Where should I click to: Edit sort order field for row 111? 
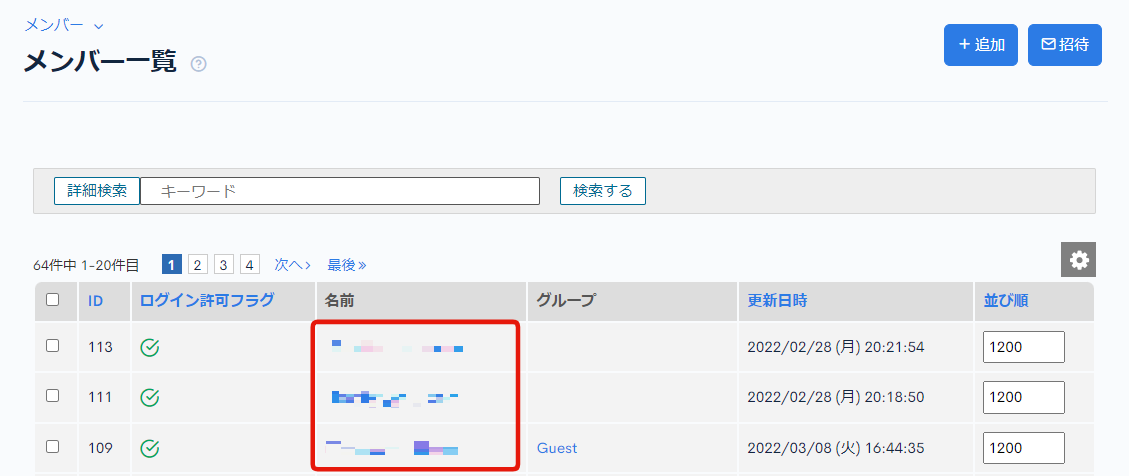click(x=1024, y=398)
